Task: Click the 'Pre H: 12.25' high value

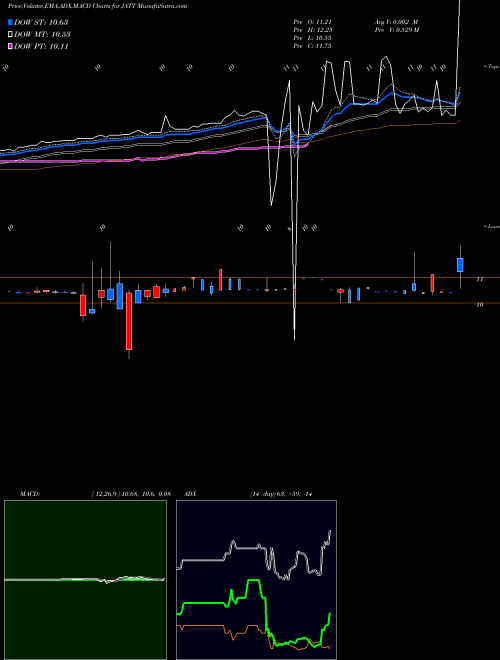Action: (x=314, y=30)
